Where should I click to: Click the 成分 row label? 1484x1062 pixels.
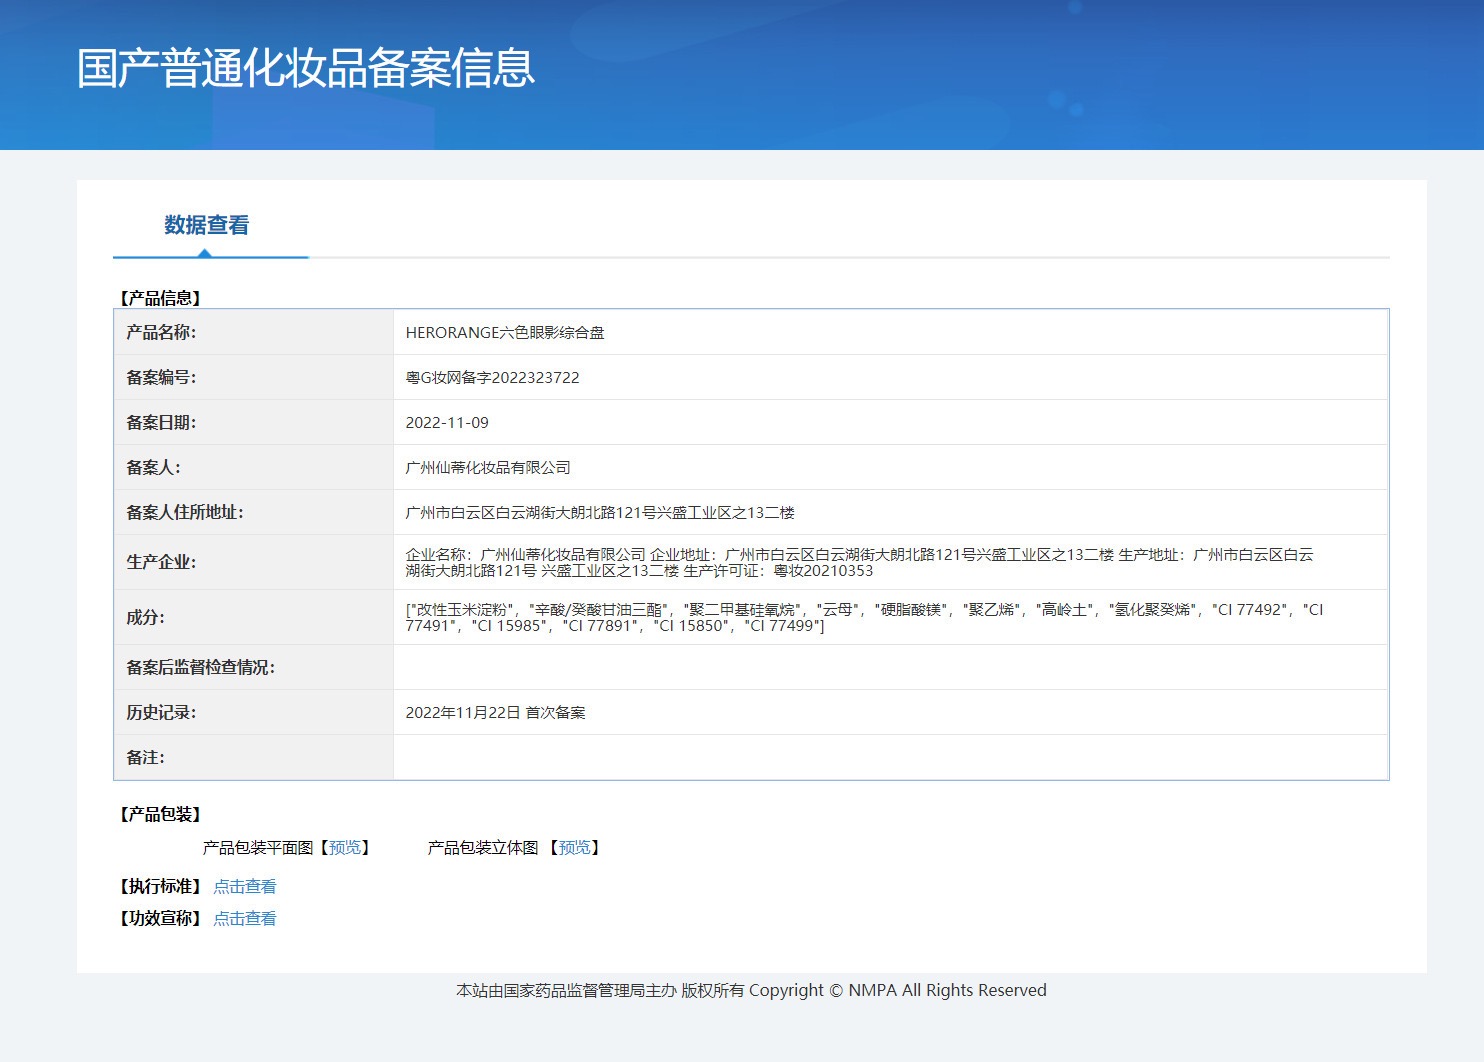(x=145, y=617)
